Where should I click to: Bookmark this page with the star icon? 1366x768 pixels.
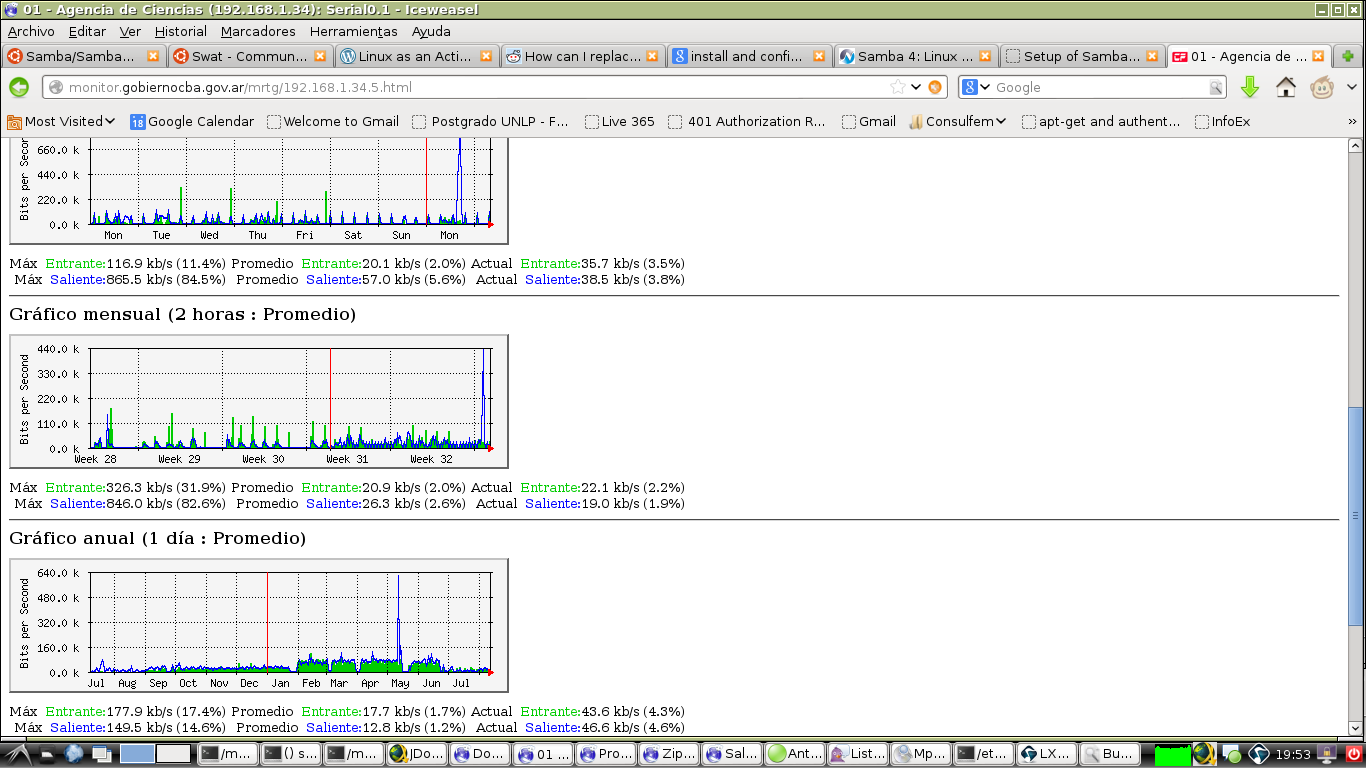(898, 87)
